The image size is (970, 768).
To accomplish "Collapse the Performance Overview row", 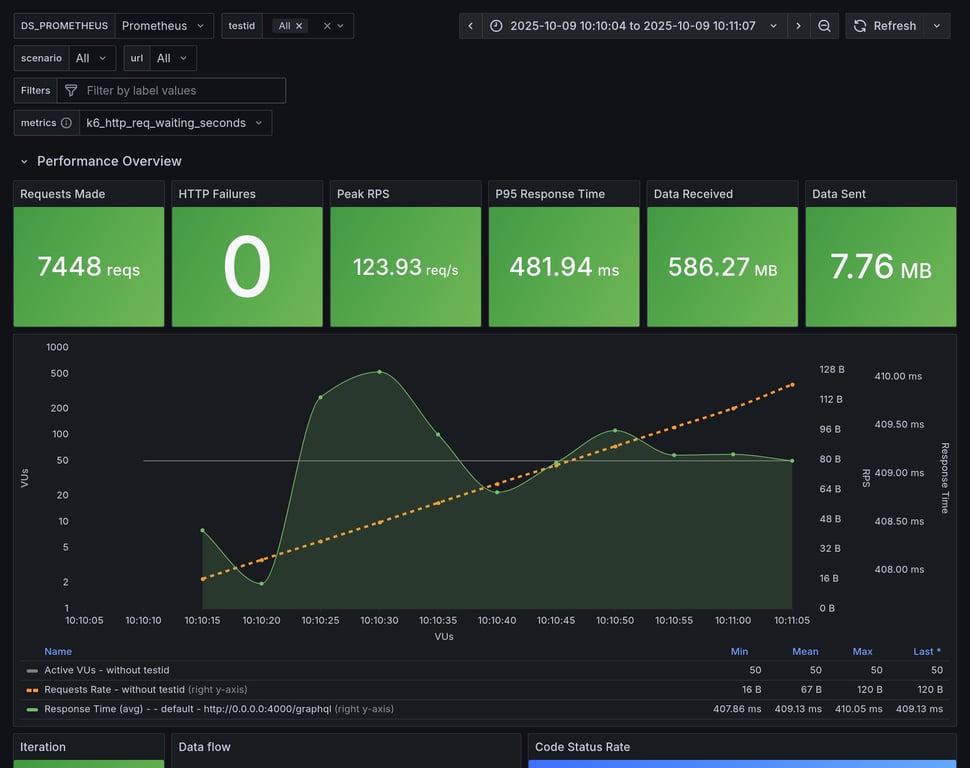I will (x=26, y=161).
